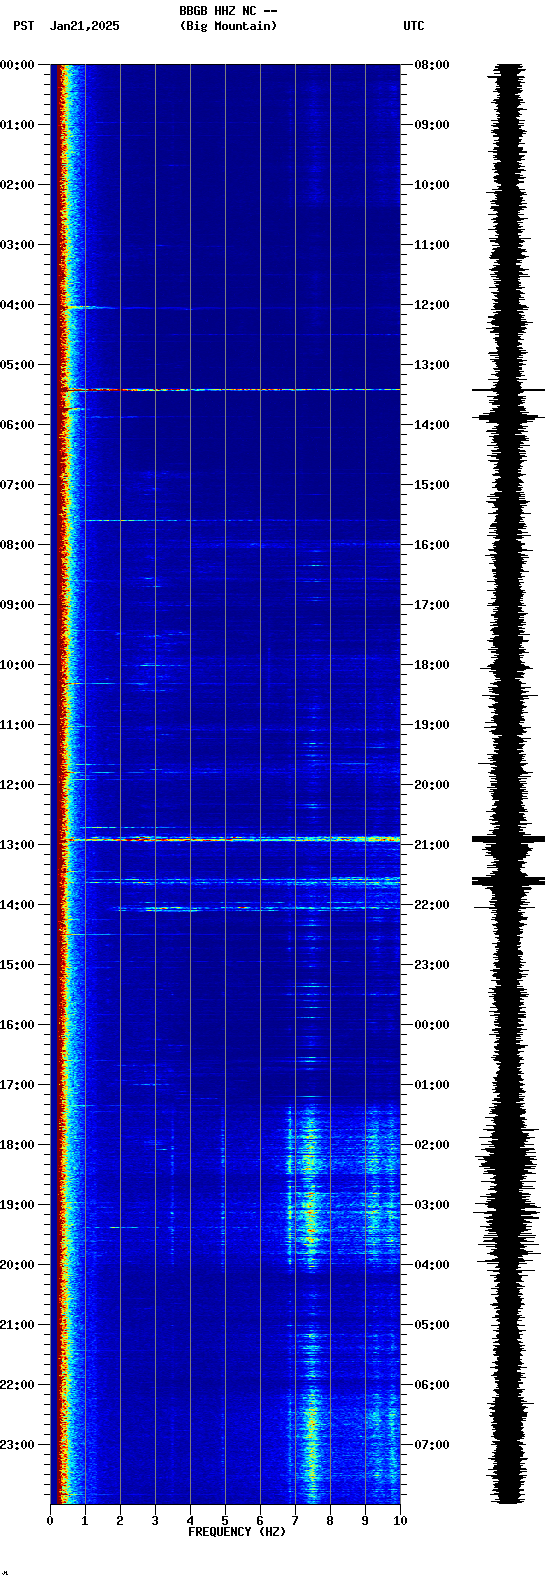This screenshot has width=552, height=1584.
Task: Click the seismogram waveform trace panel
Action: coord(509,784)
